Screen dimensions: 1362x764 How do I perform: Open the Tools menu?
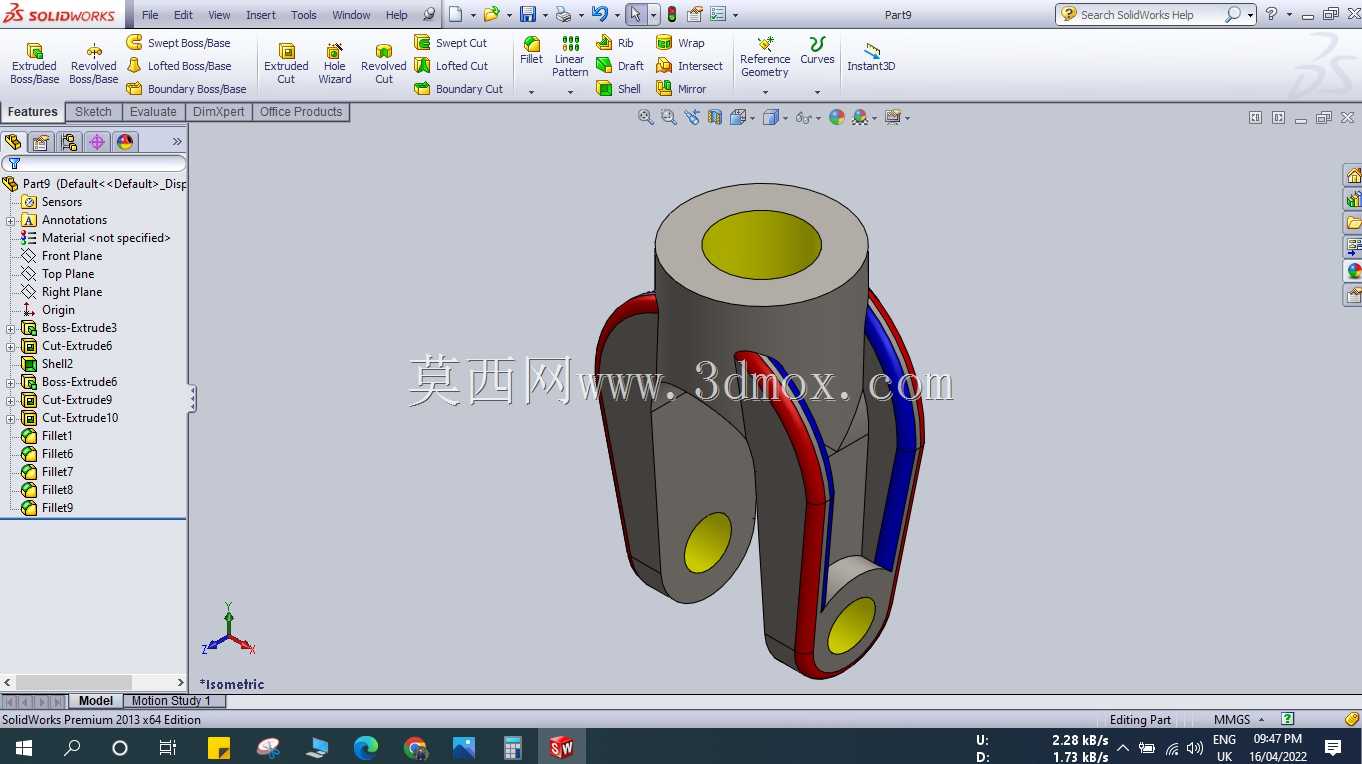[x=304, y=15]
